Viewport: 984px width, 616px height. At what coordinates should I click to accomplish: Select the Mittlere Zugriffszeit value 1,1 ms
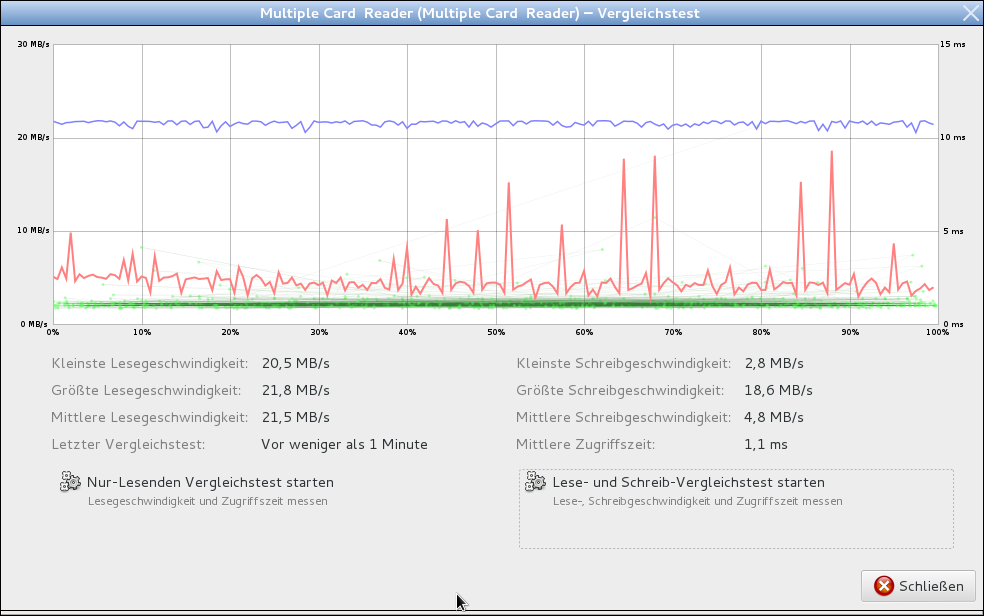point(767,444)
